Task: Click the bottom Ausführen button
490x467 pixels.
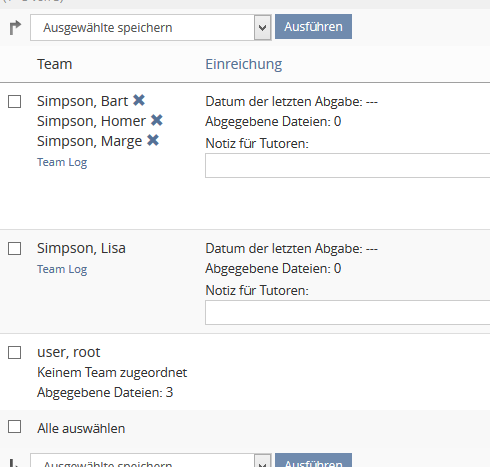Action: [313, 460]
